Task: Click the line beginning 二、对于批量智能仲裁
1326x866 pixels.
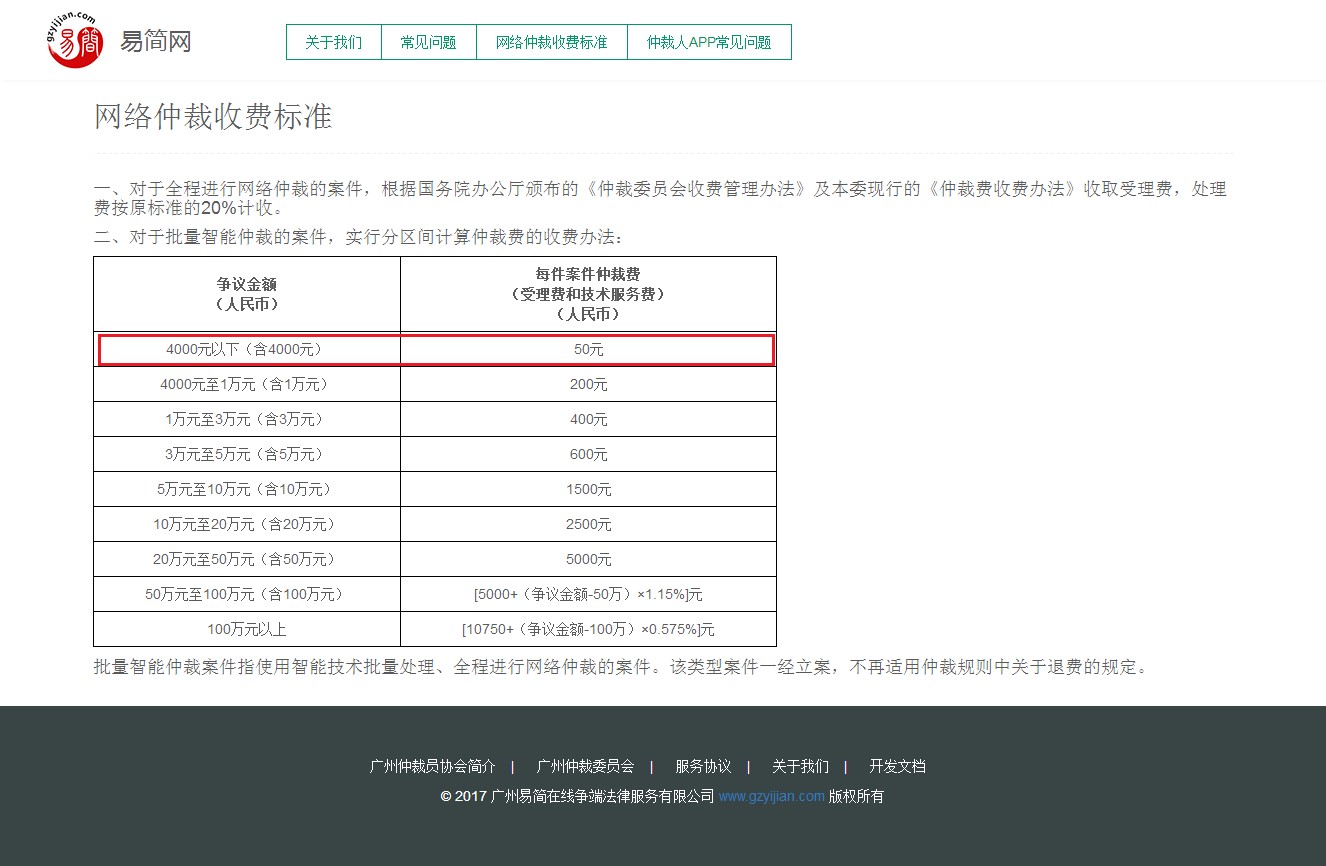Action: click(x=359, y=238)
